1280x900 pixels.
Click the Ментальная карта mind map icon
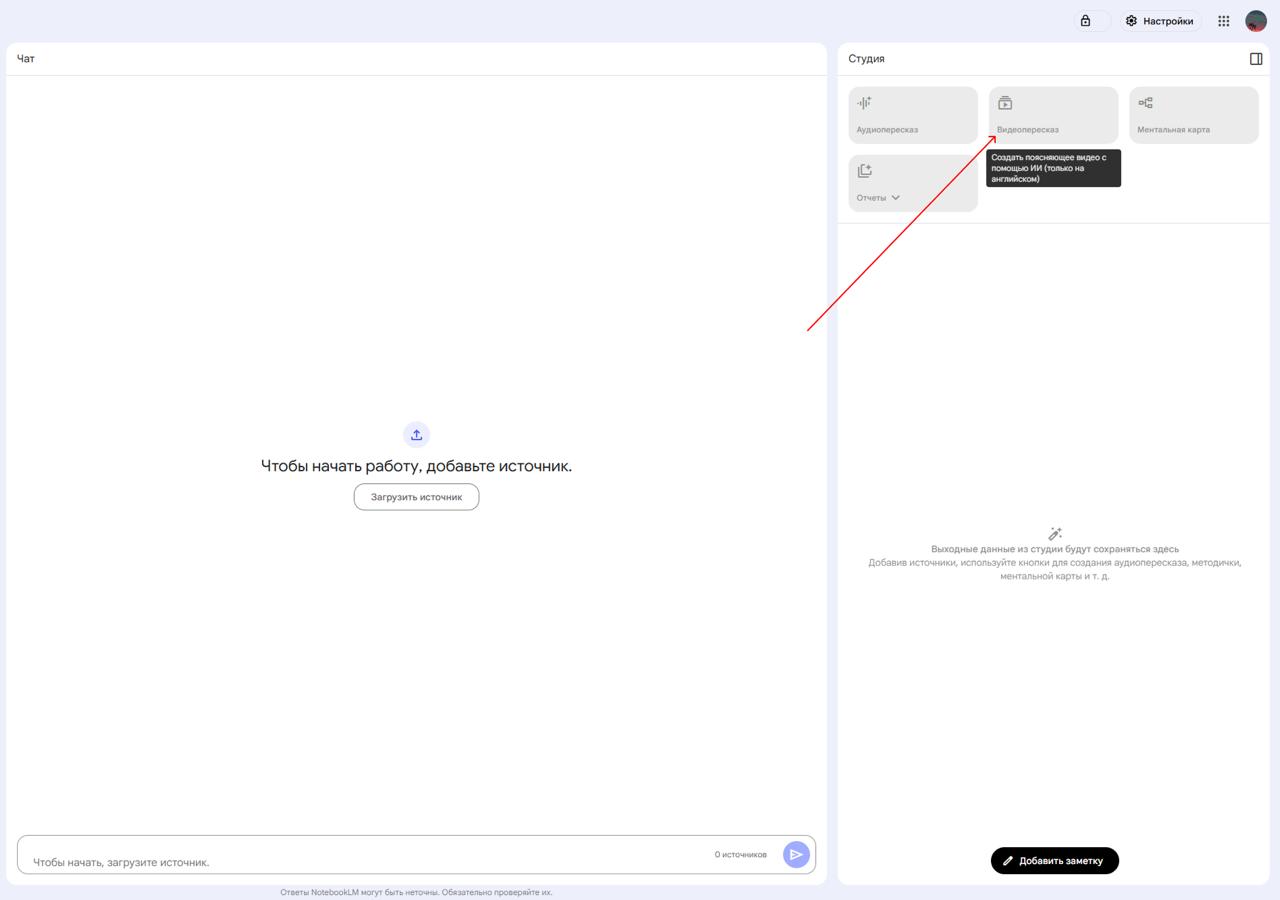coord(1146,102)
